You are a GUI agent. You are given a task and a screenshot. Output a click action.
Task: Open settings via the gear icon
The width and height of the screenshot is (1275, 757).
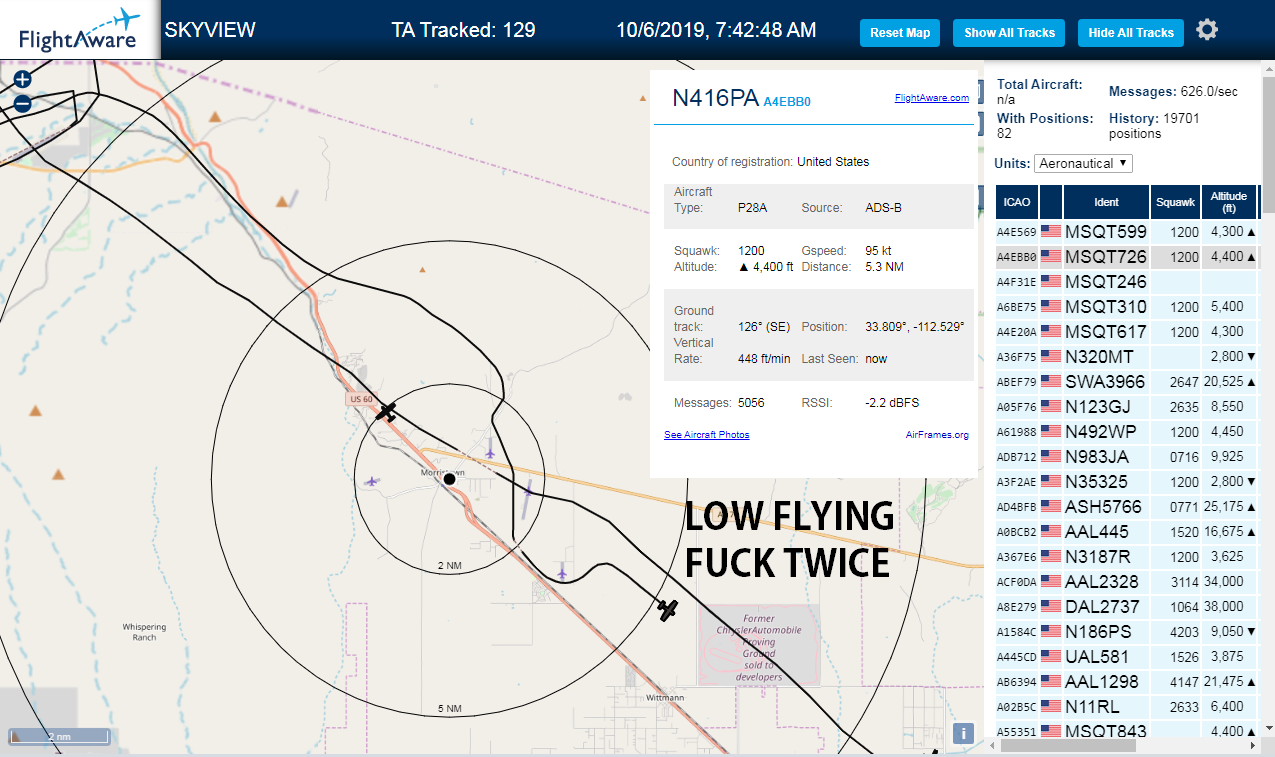[x=1207, y=30]
